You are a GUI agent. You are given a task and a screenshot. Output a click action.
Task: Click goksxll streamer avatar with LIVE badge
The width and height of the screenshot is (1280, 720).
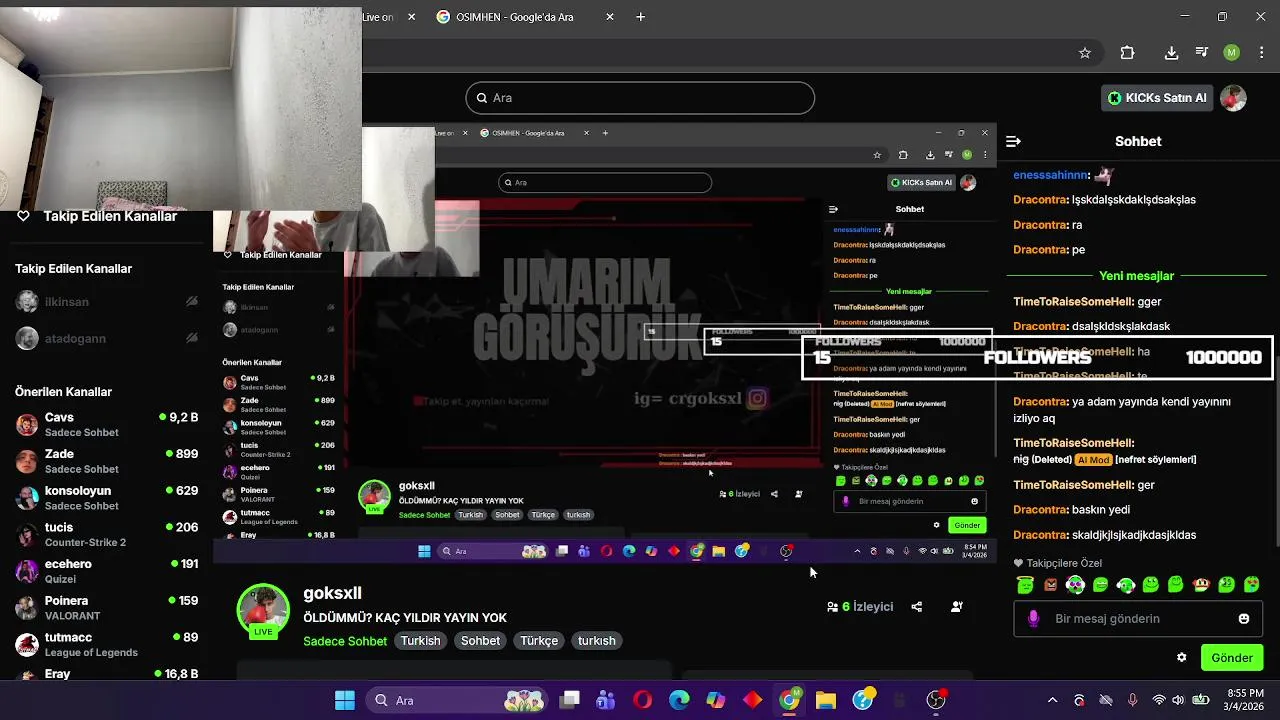(x=263, y=610)
